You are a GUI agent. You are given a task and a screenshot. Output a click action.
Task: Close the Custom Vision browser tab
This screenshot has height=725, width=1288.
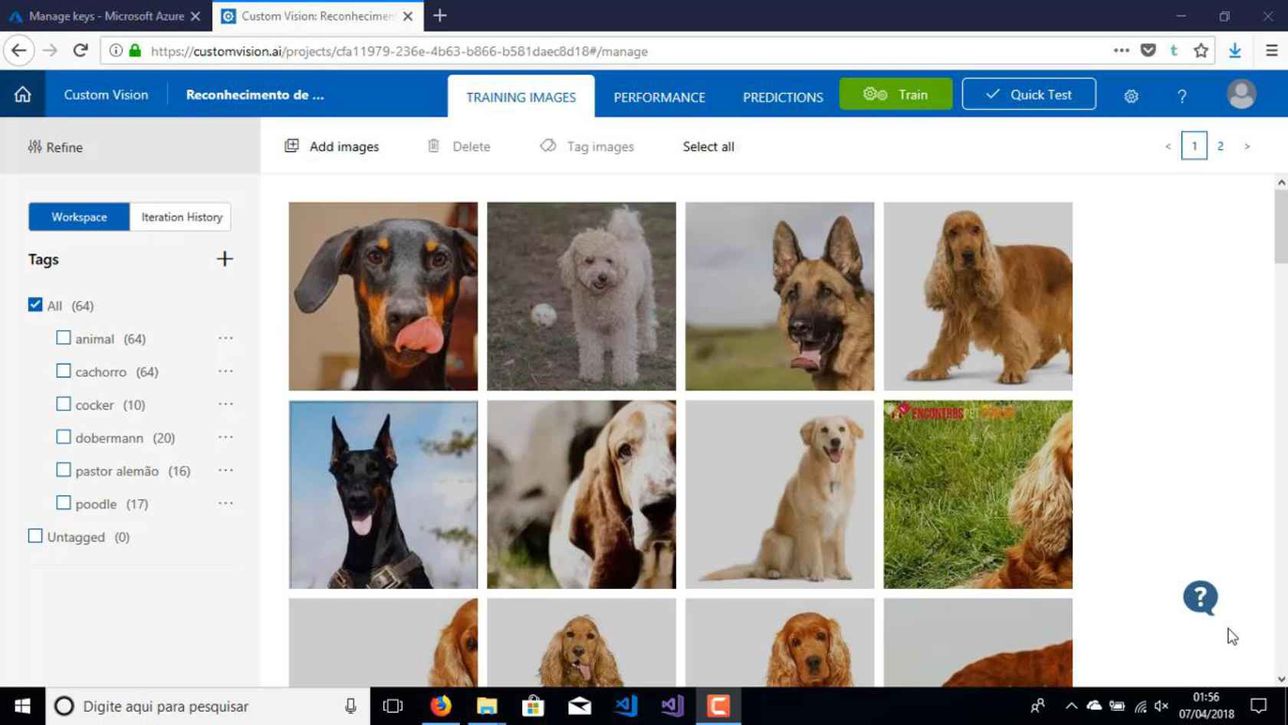(408, 16)
